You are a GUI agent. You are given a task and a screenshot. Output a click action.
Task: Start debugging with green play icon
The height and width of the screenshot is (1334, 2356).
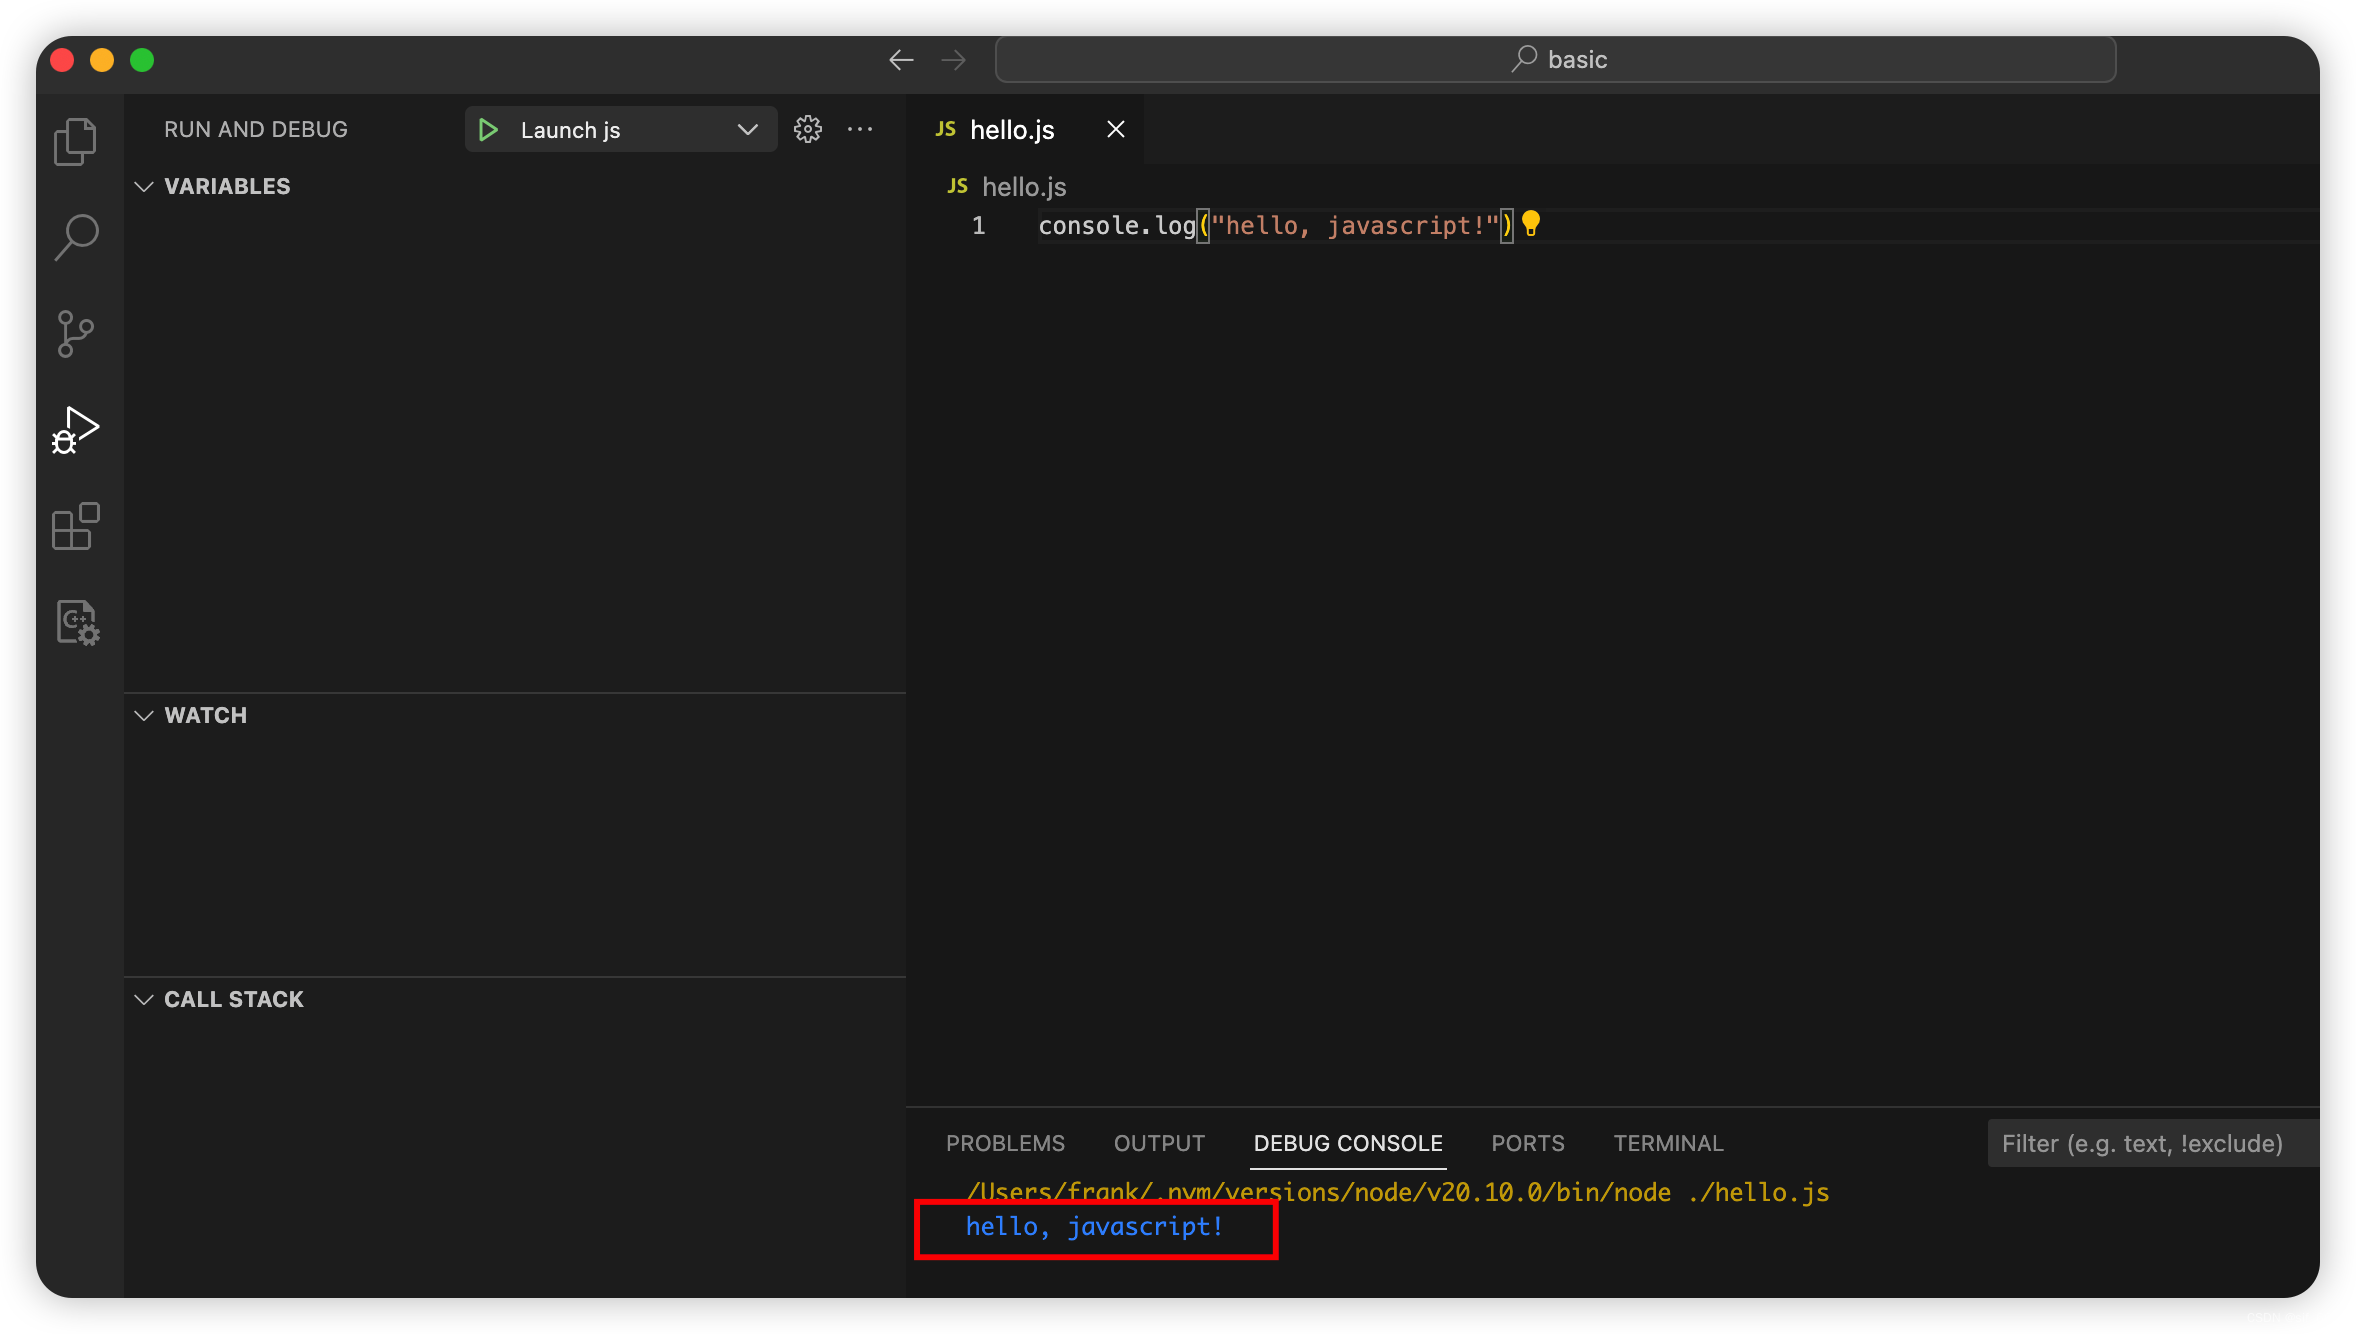click(488, 130)
